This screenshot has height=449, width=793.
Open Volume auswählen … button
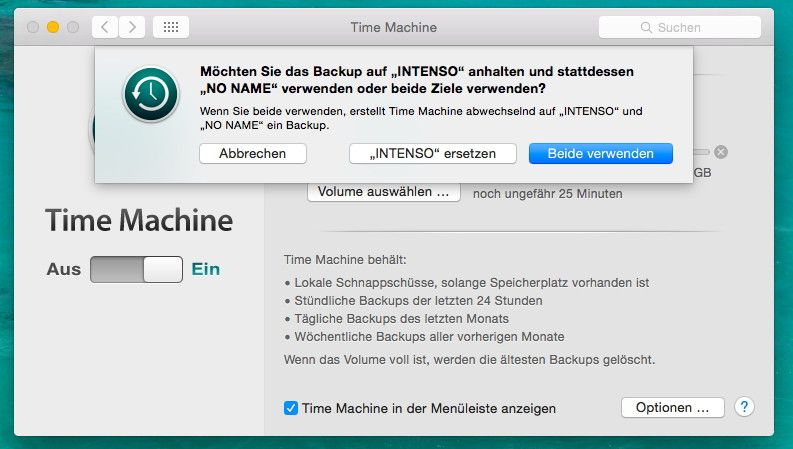(x=384, y=193)
